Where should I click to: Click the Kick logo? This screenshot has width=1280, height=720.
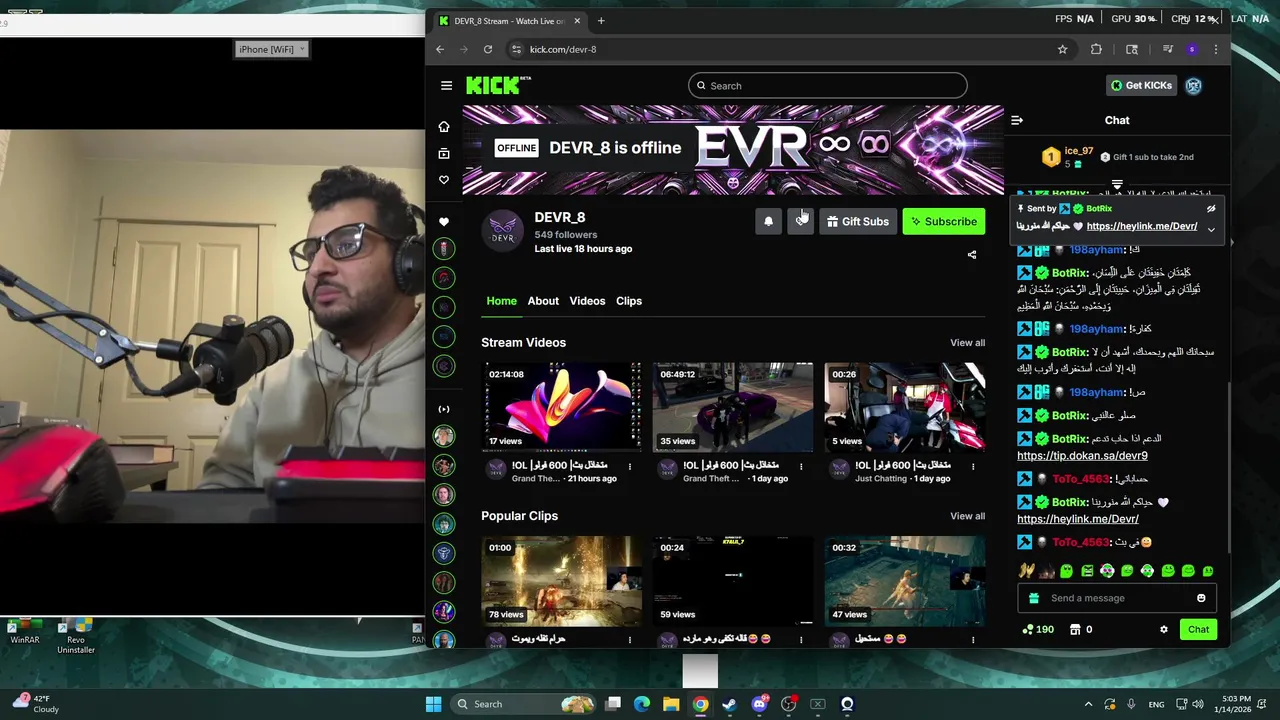[497, 85]
